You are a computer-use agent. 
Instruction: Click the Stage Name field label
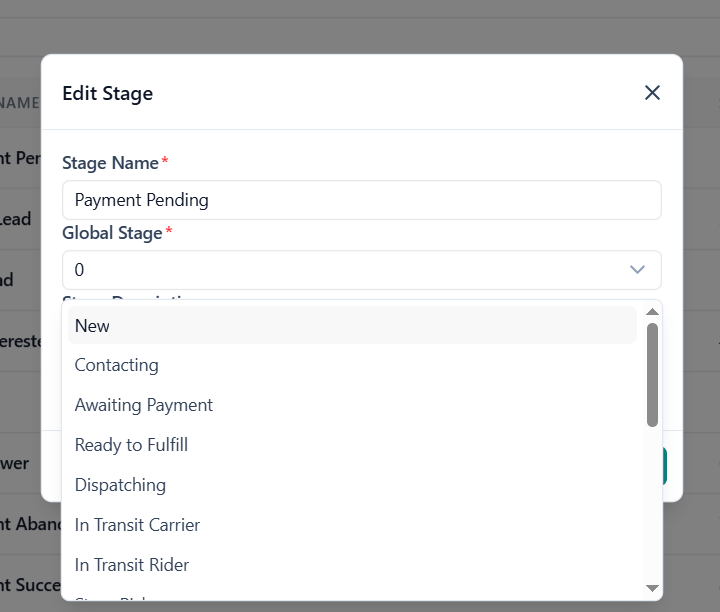[x=110, y=163]
